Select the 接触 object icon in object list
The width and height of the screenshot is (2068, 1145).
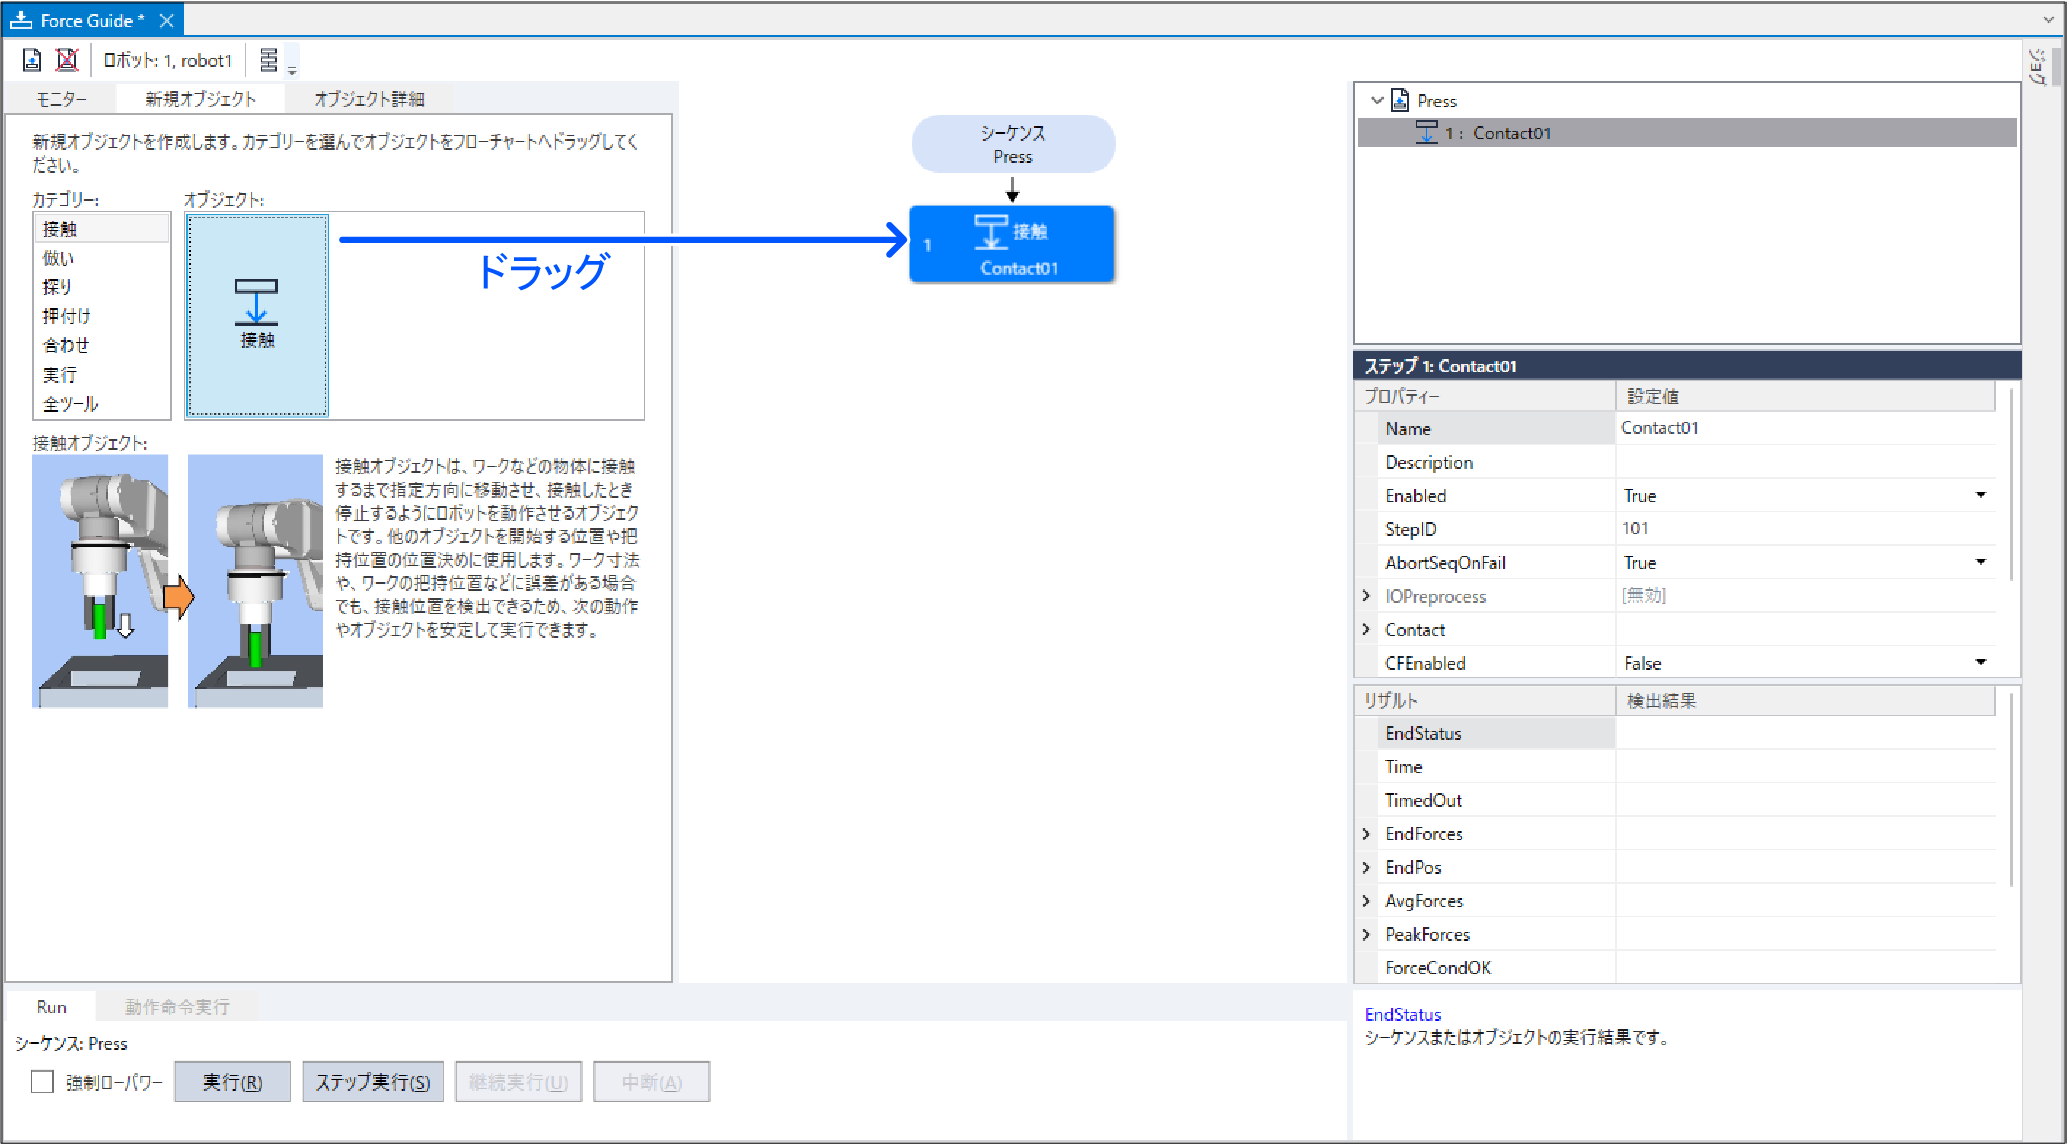click(257, 314)
